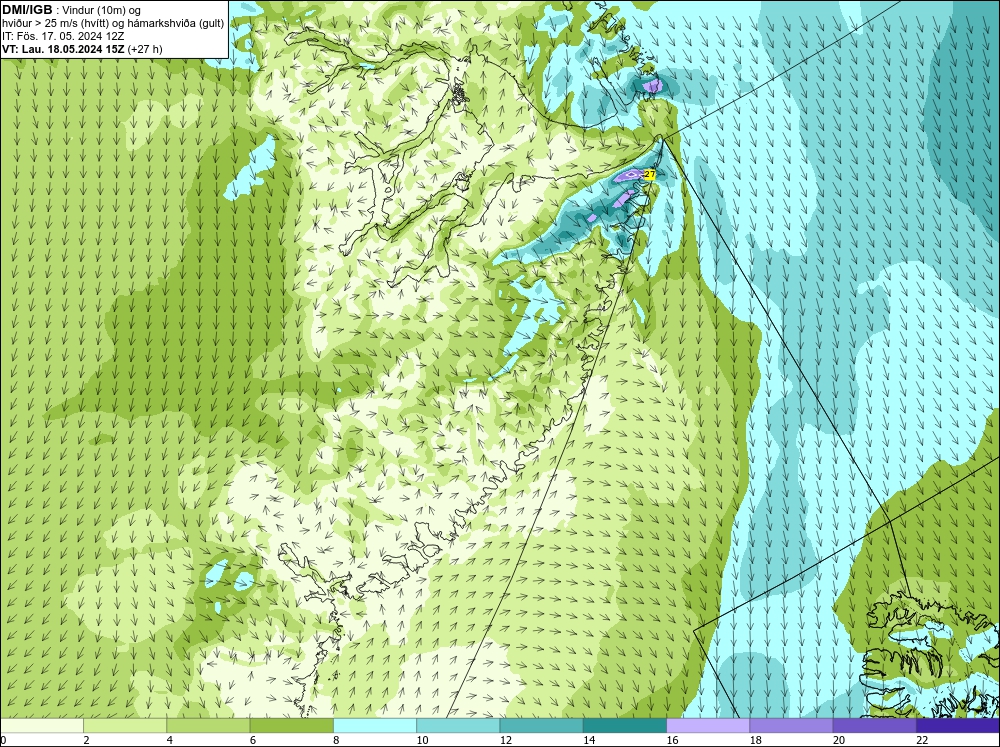Pick the 2–4 m/s light green swatch
The width and height of the screenshot is (1000, 747).
click(125, 725)
